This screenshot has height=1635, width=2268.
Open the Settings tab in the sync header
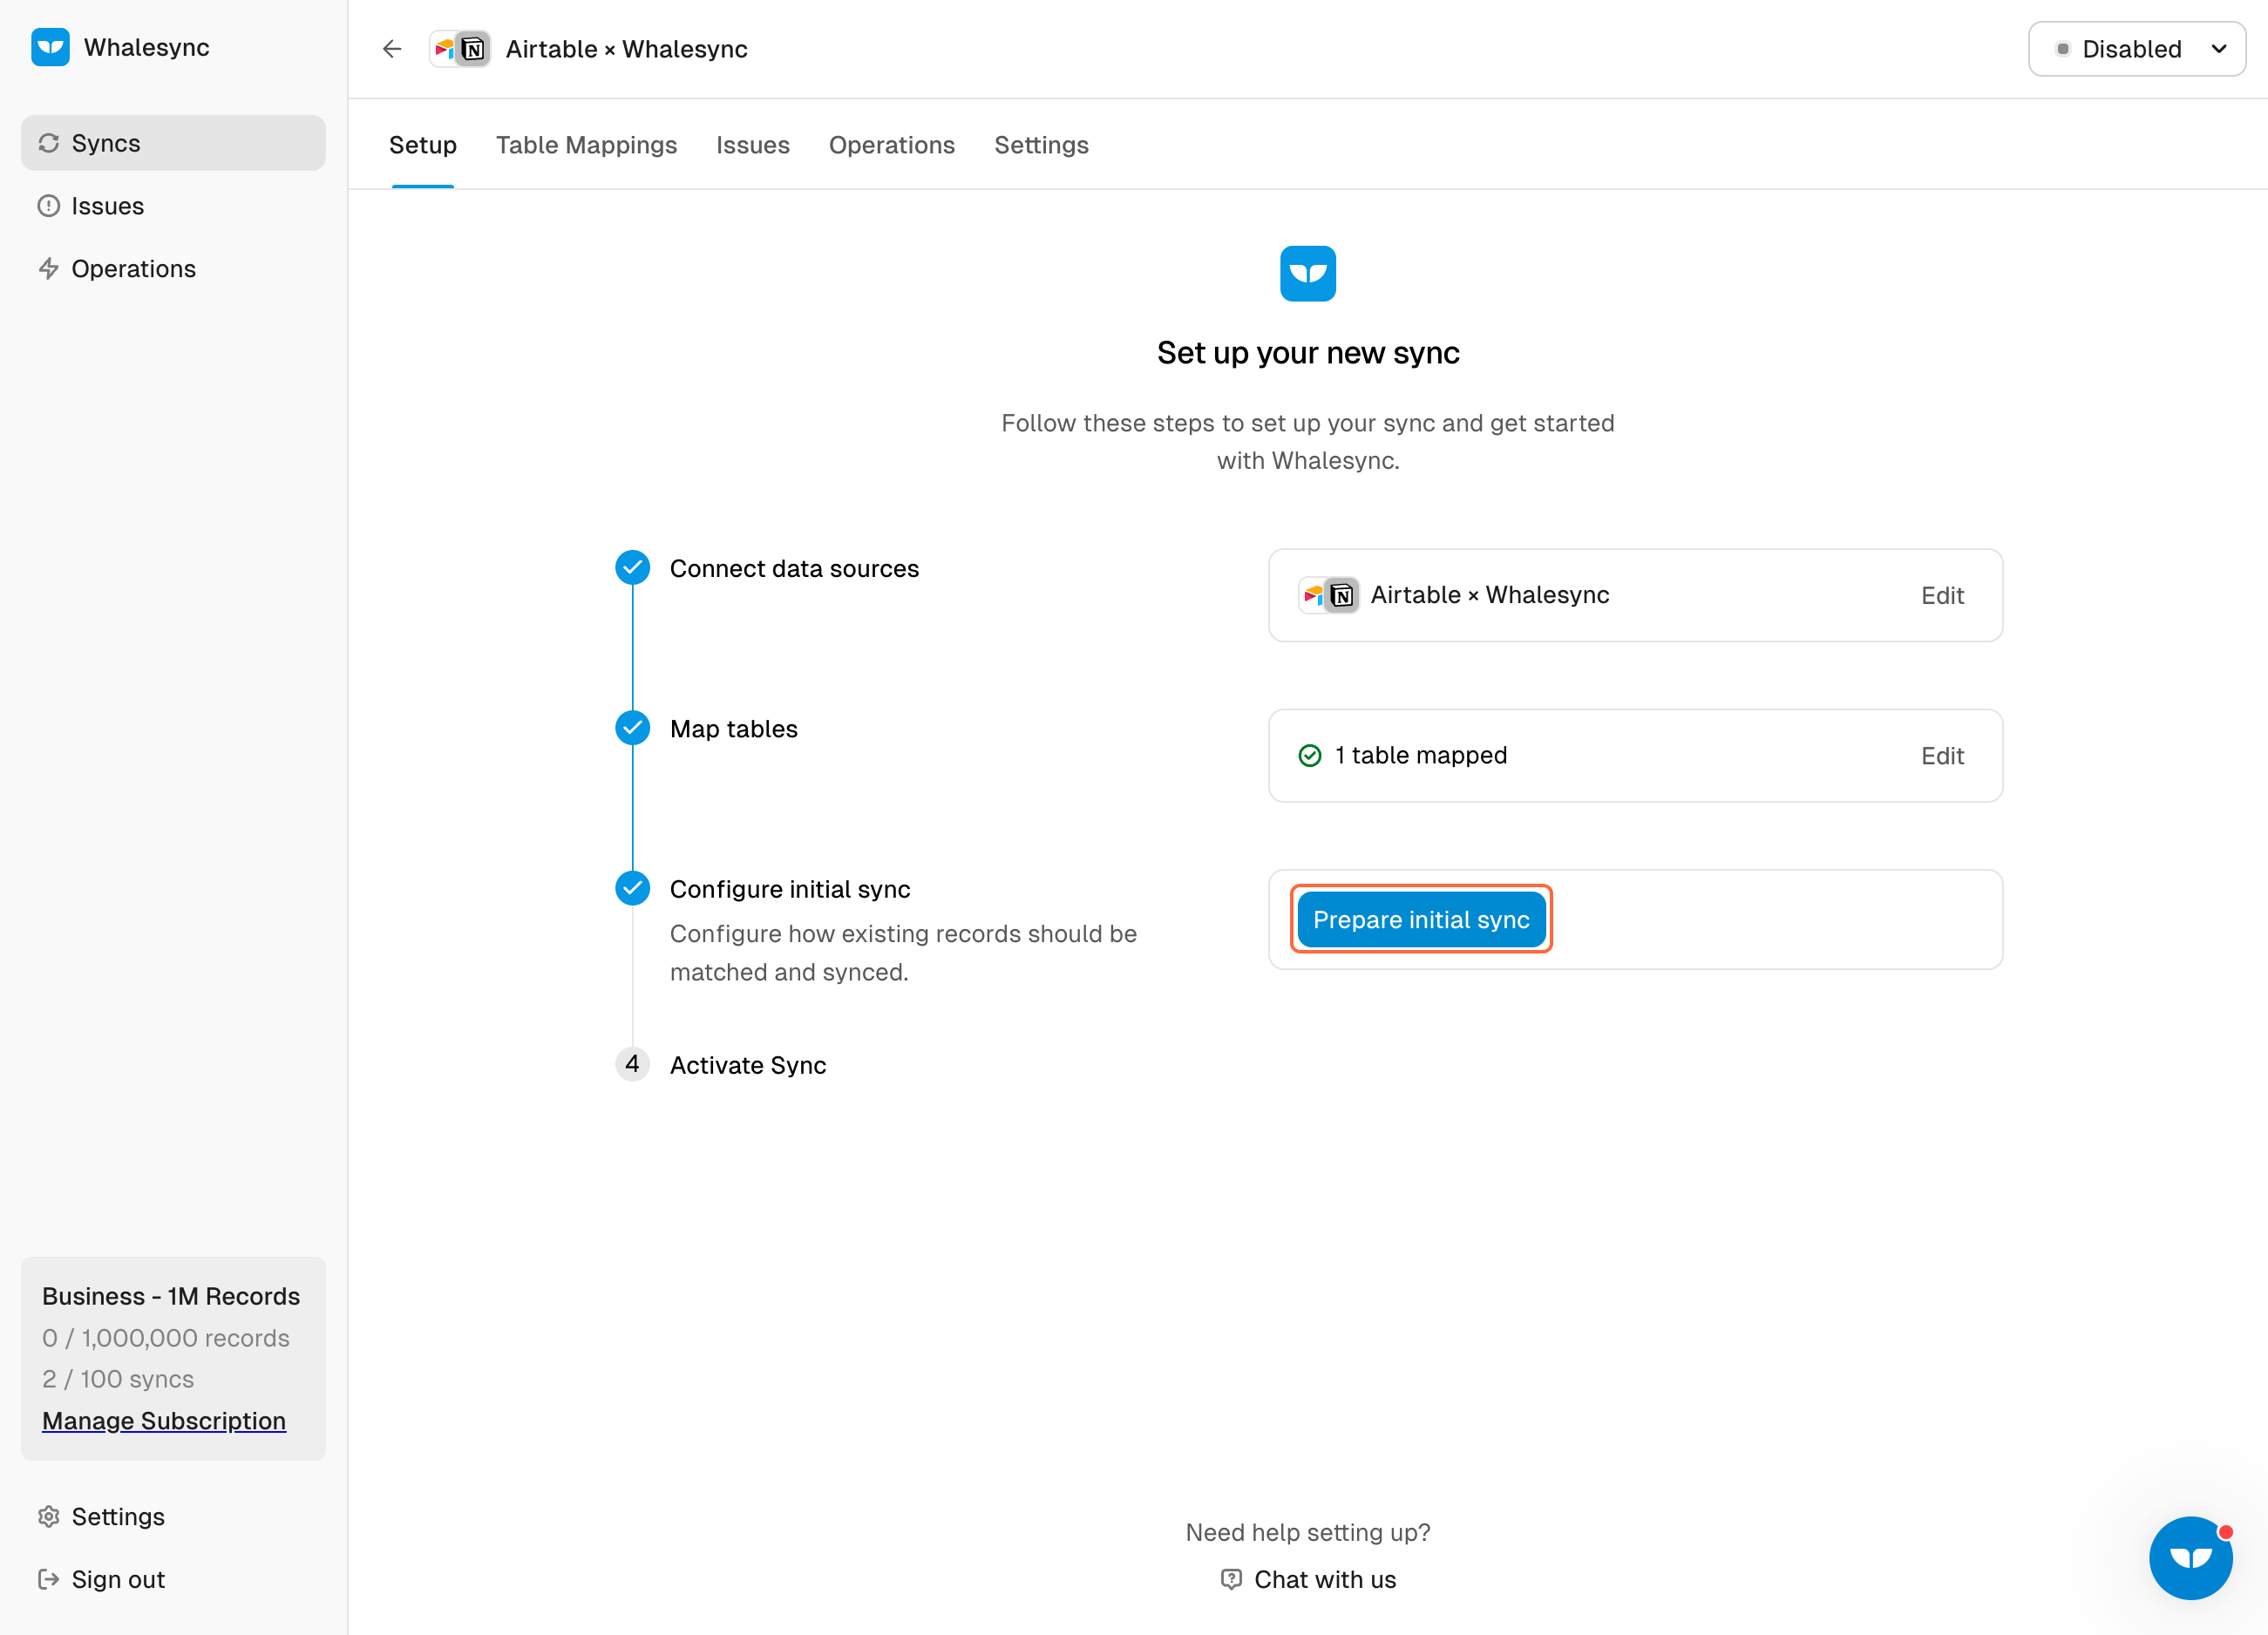click(1042, 145)
